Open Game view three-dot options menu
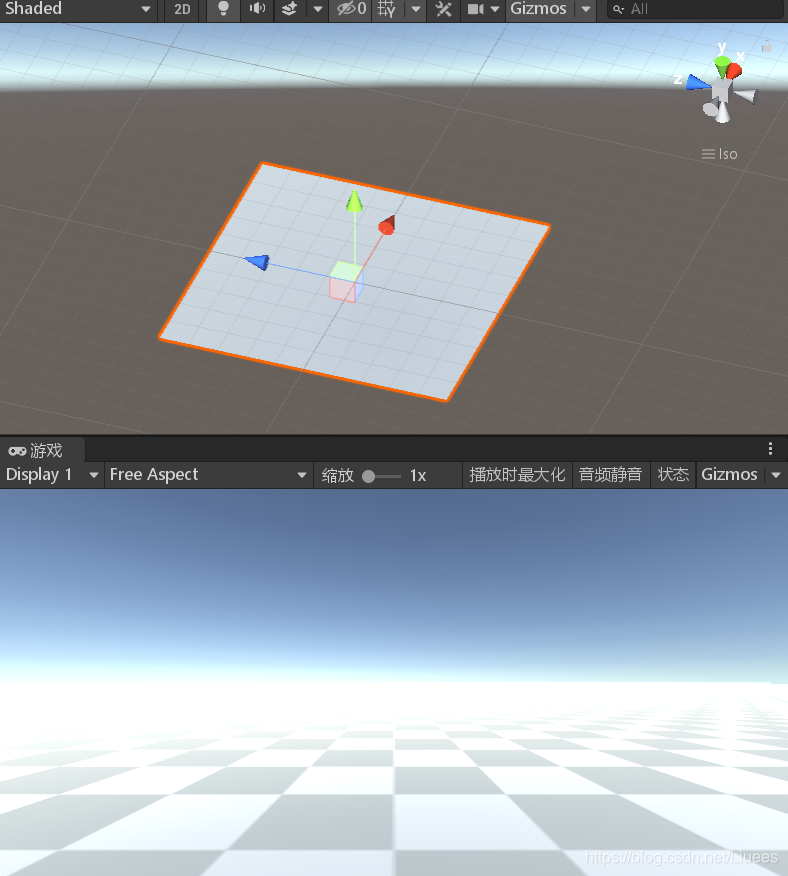This screenshot has width=788, height=876. coord(770,449)
